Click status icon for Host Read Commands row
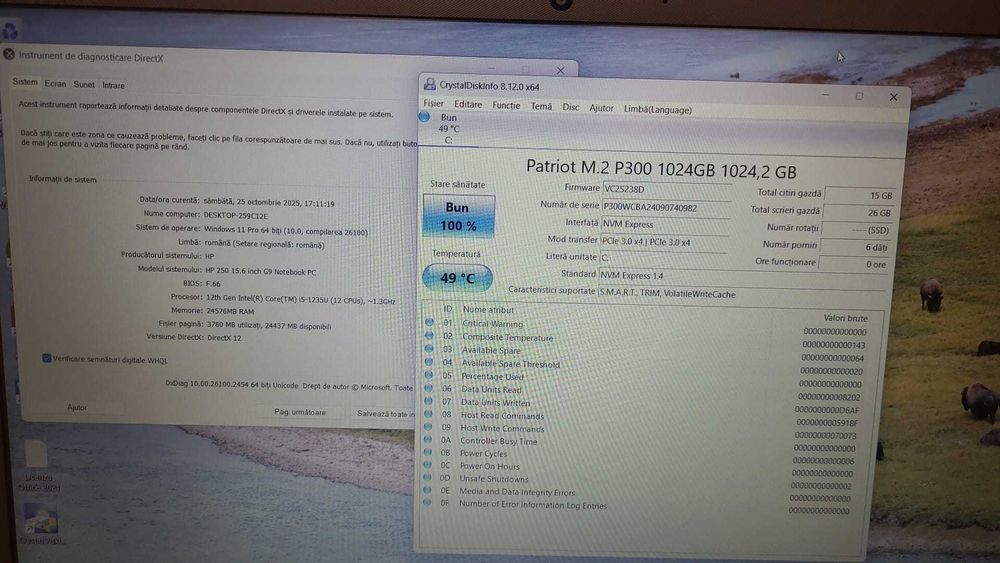This screenshot has height=563, width=1000. pos(428,414)
